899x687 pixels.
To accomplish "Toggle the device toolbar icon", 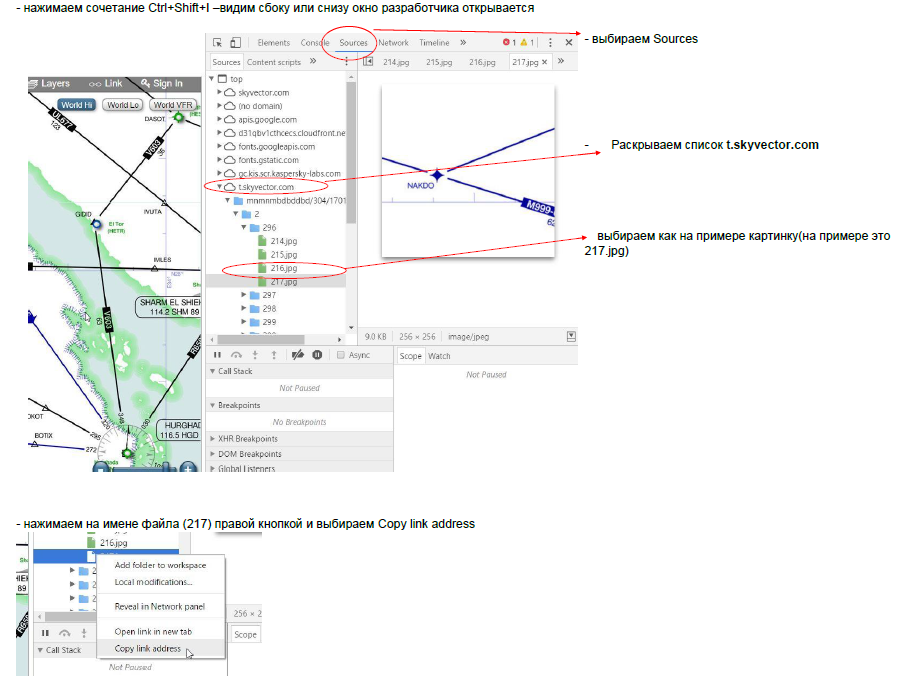I will (235, 43).
